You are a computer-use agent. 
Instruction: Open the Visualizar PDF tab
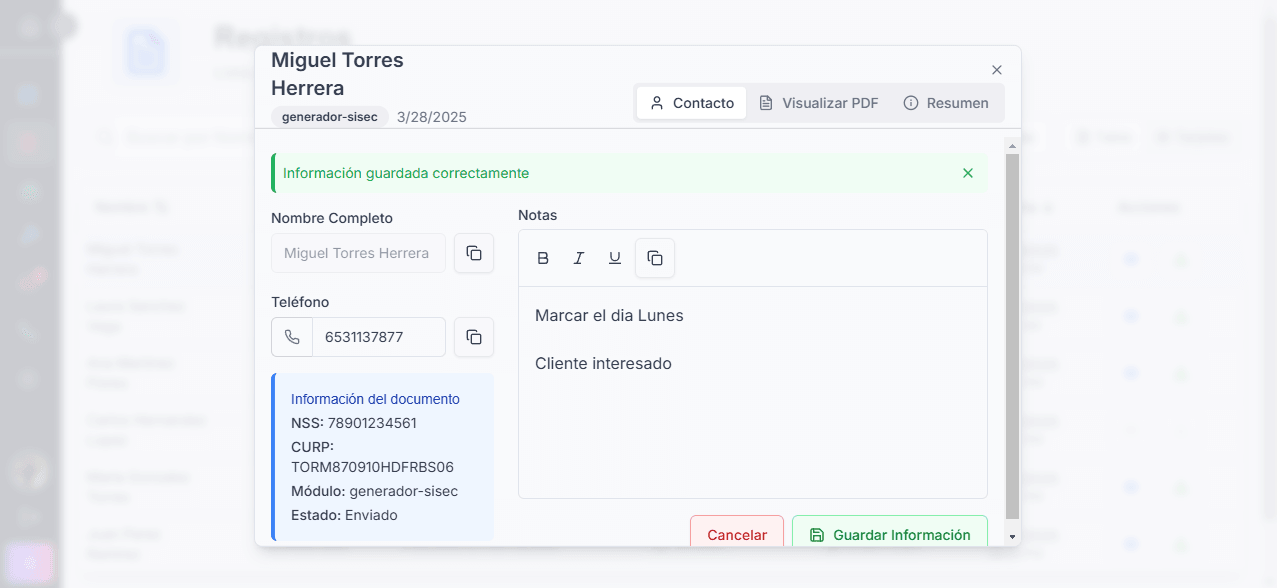pos(819,103)
